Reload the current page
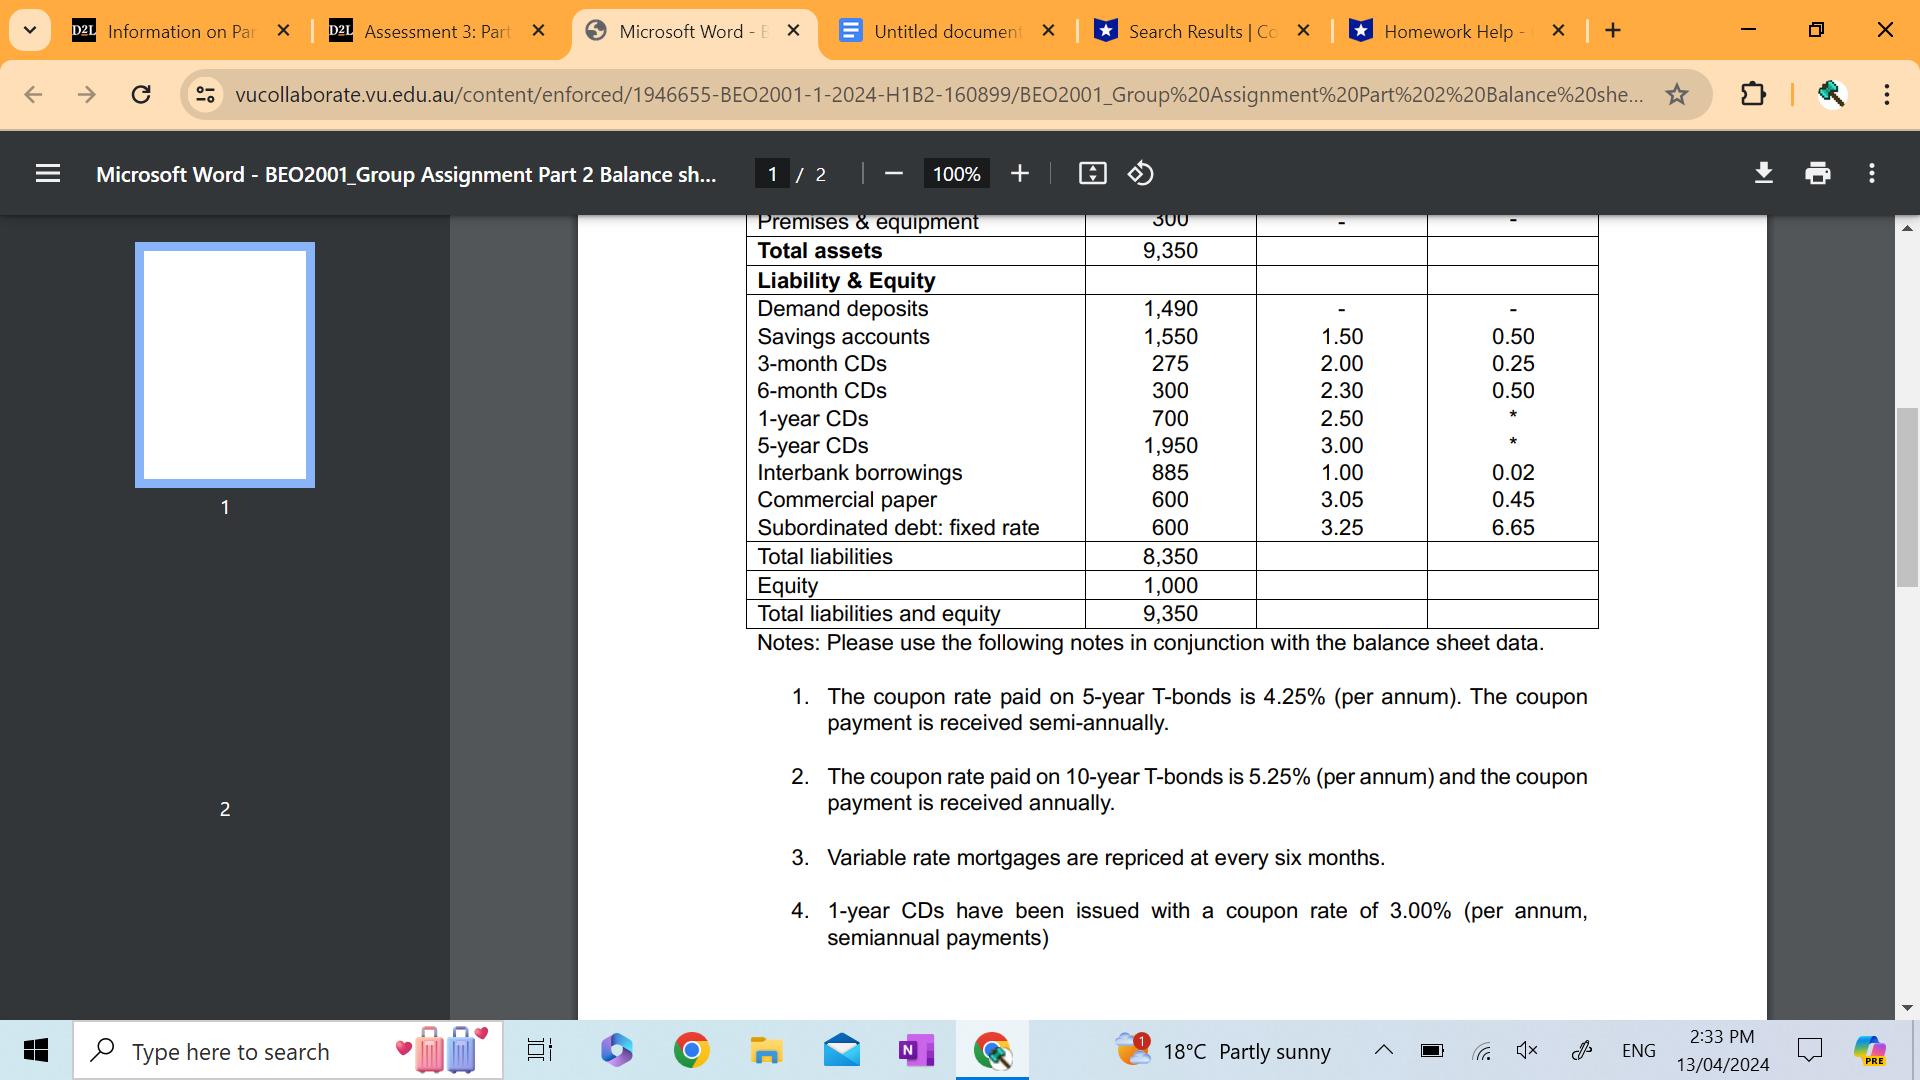 [x=141, y=95]
